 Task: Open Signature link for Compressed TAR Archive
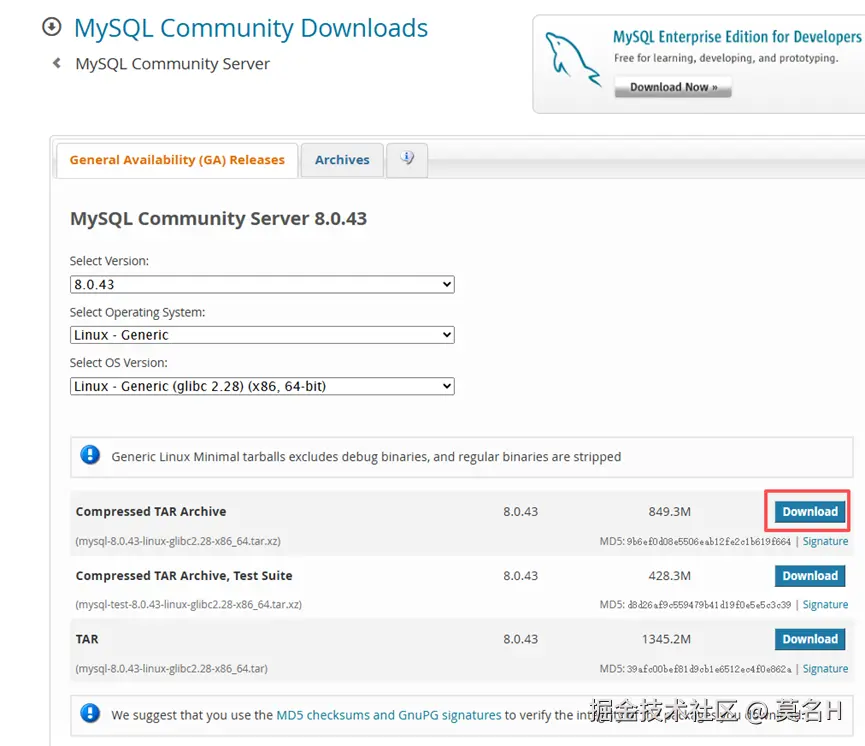pos(825,541)
